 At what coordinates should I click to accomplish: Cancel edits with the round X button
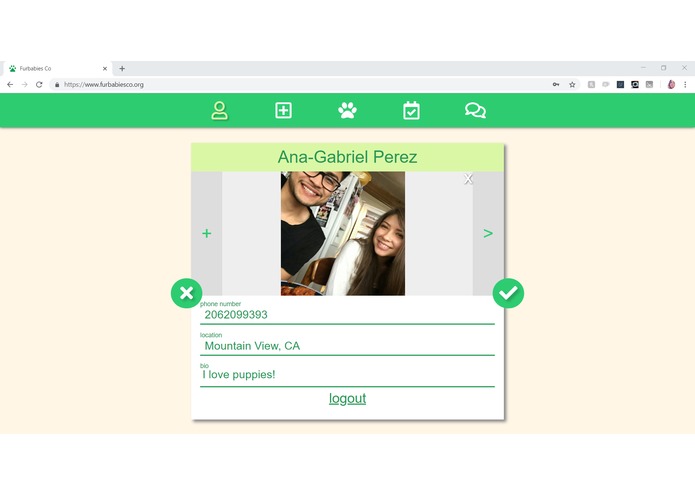pyautogui.click(x=187, y=293)
